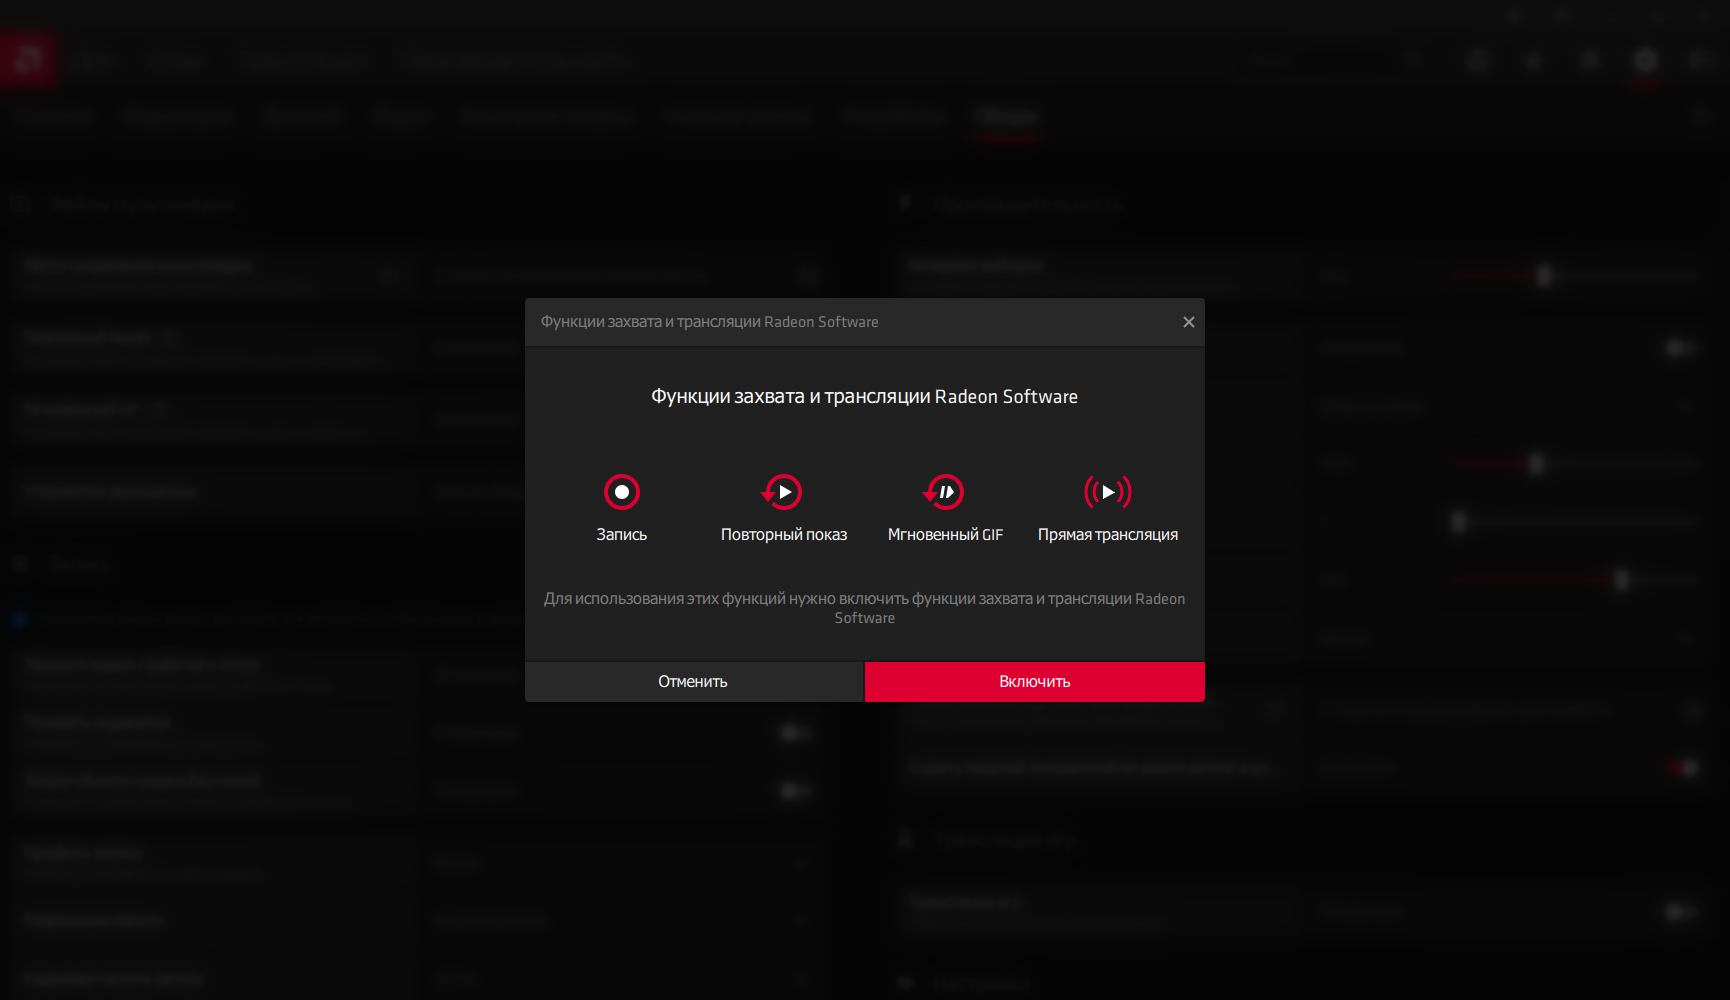Click the large dialog heading 'Функции захвата и трансляции'

point(865,397)
